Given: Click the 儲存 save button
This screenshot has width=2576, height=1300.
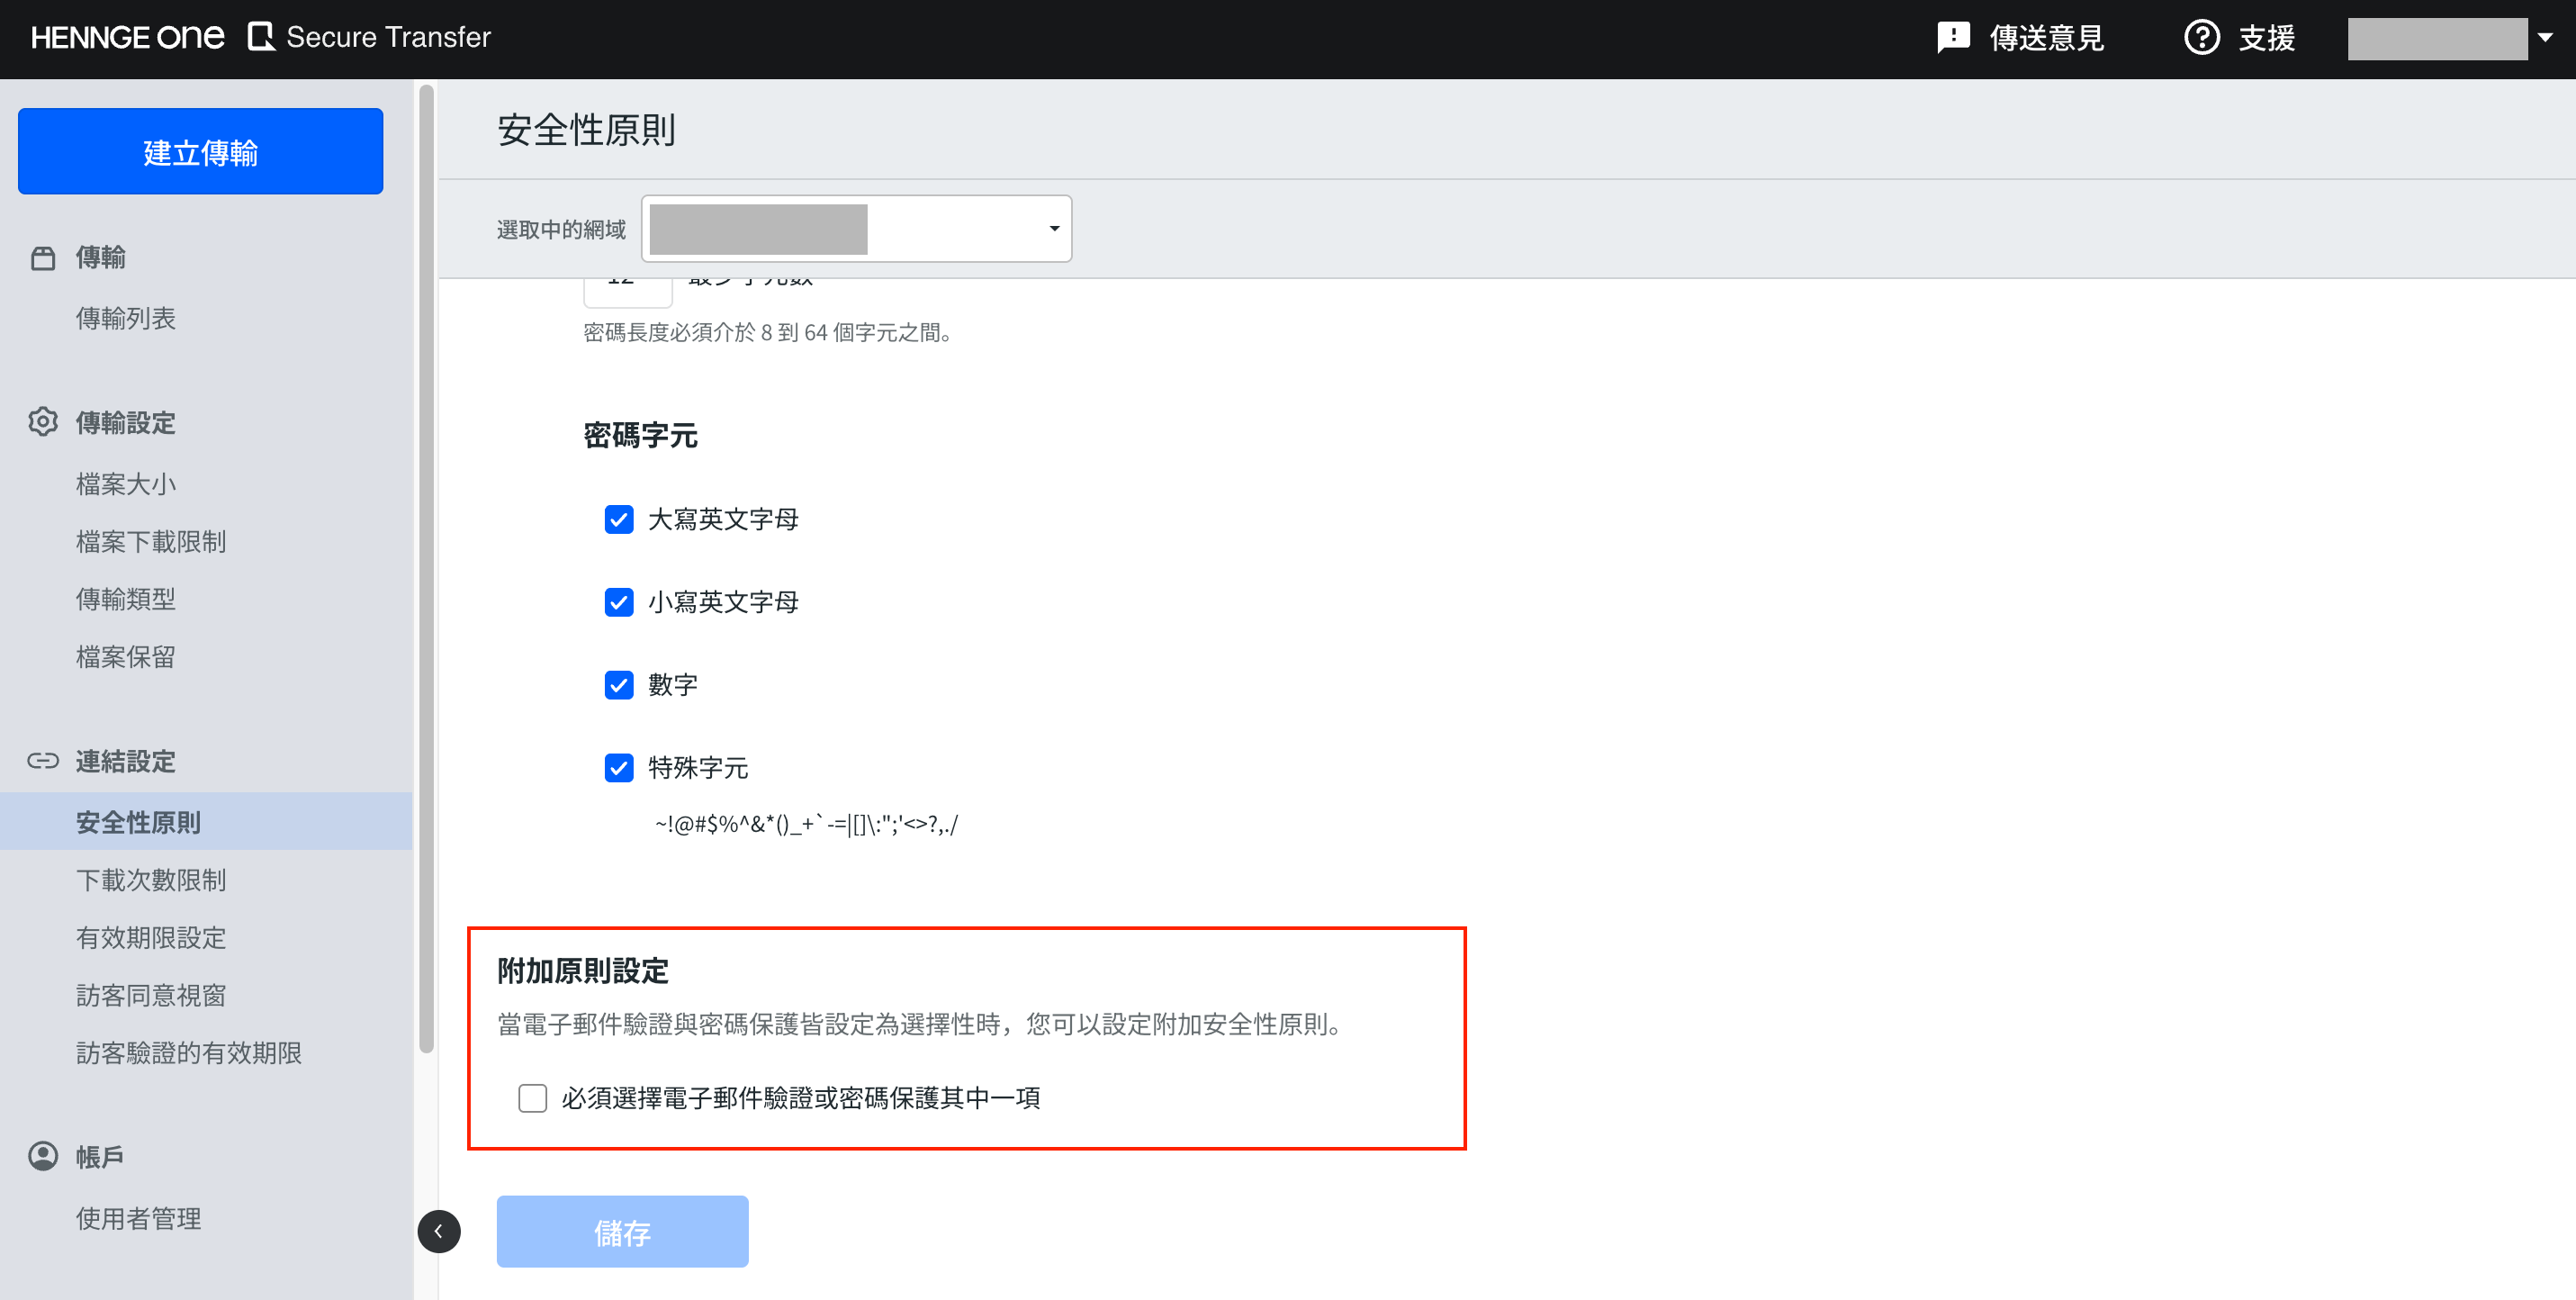Looking at the screenshot, I should [x=623, y=1232].
